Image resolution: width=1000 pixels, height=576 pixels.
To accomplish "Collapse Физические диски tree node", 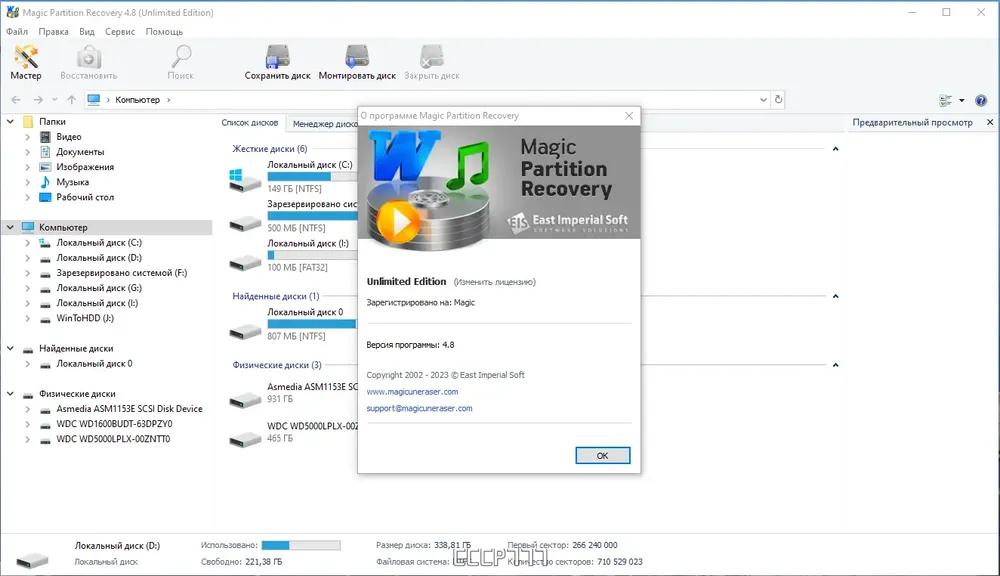I will click(x=10, y=394).
